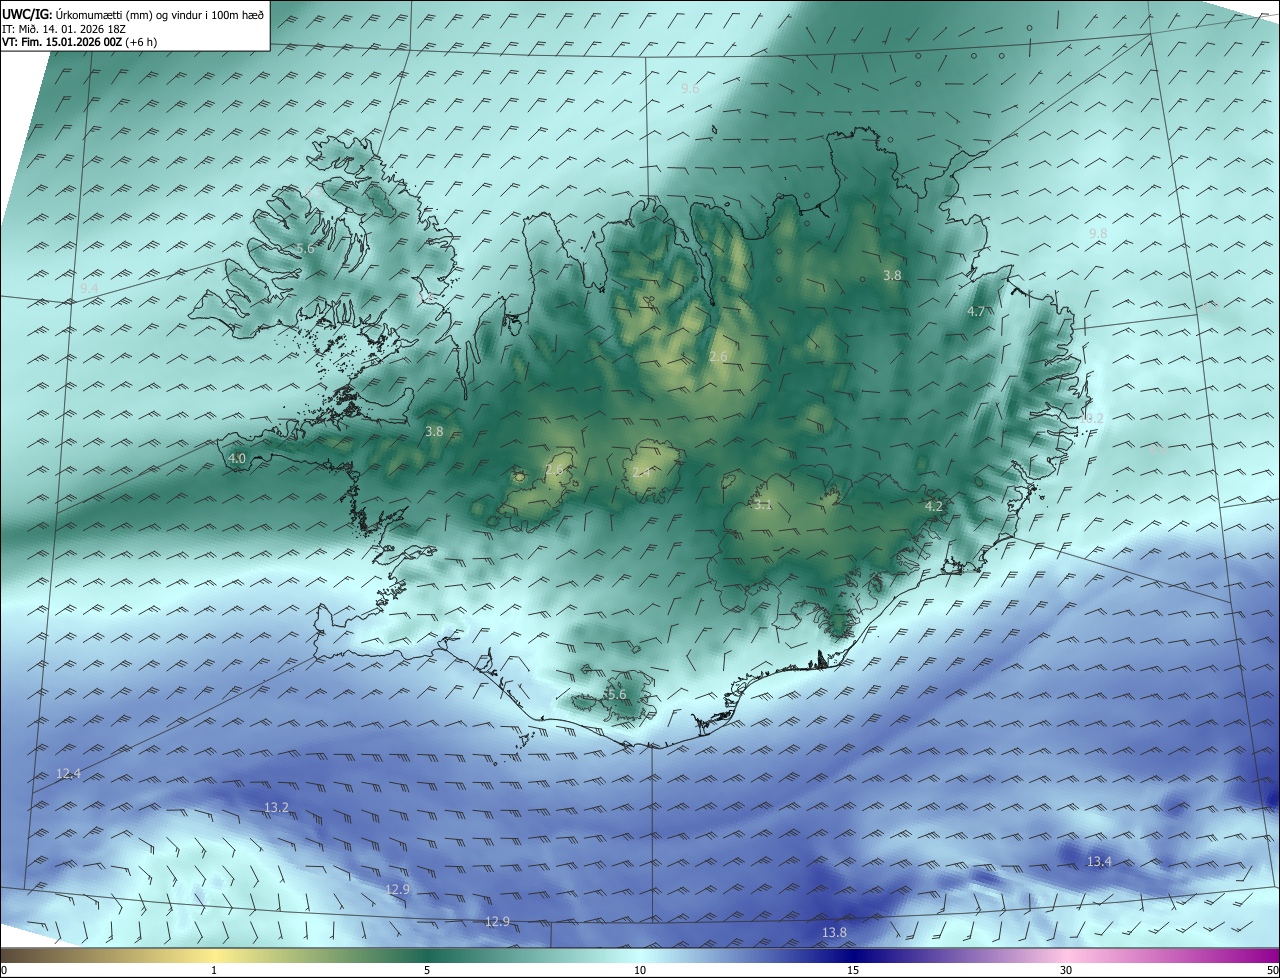Screen dimensions: 1280x978
Task: Click the 2.6 value over the yellow highlands
Action: coord(718,357)
